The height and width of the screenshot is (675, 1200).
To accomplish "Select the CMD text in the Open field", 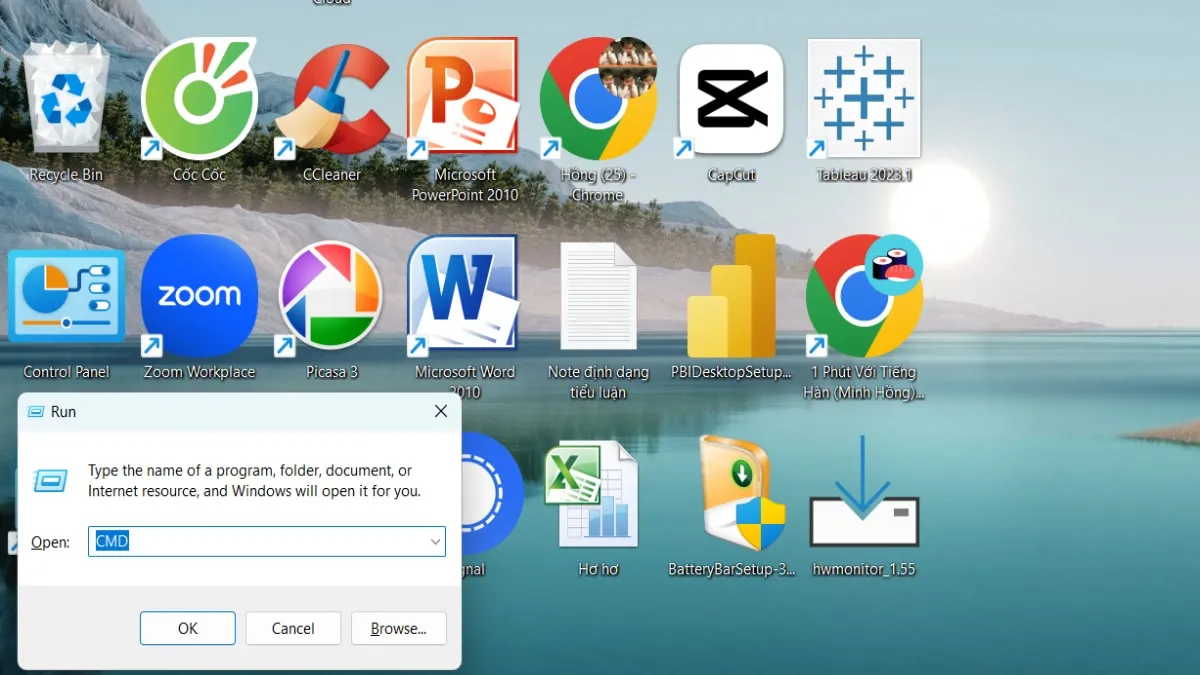I will pos(112,541).
